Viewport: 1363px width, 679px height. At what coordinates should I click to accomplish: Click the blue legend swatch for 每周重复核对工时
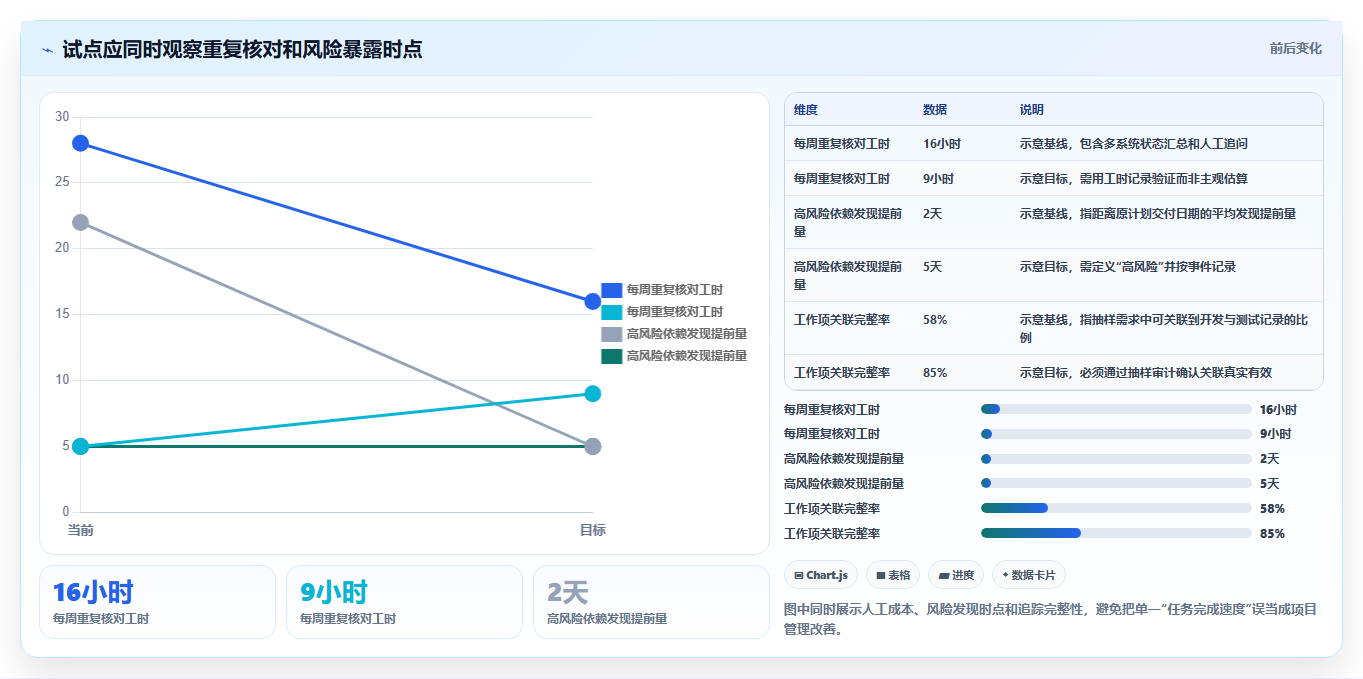coord(611,290)
